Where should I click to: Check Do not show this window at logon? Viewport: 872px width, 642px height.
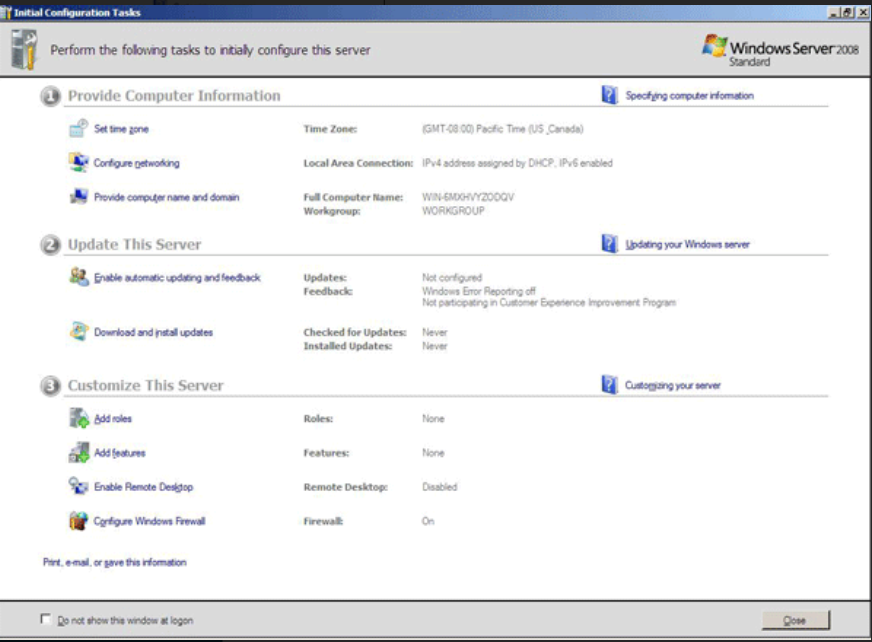pos(46,619)
